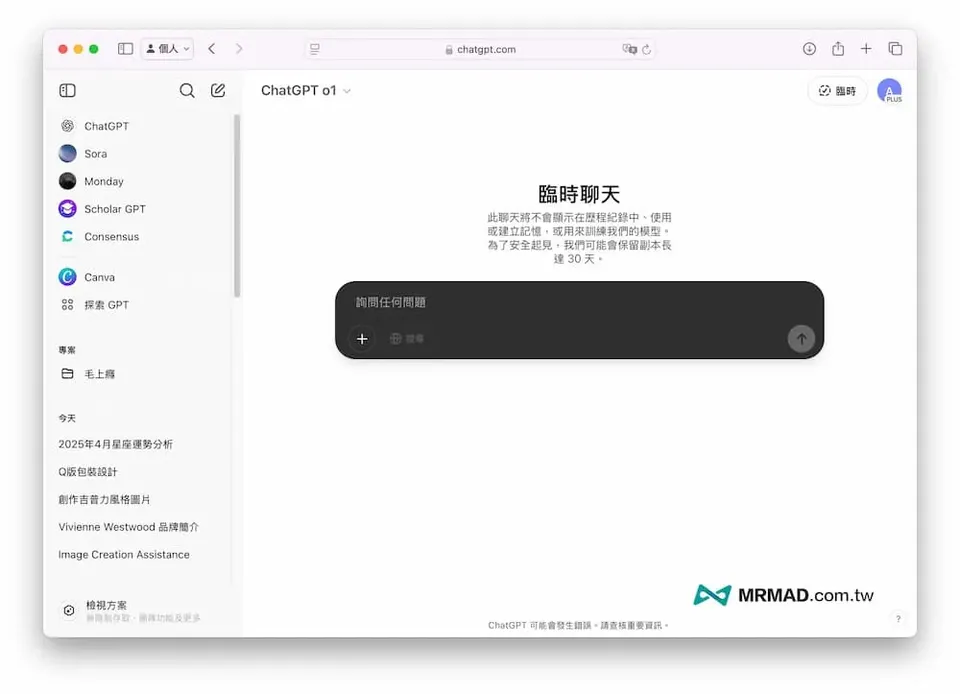Open a new Safari tab

point(866,48)
